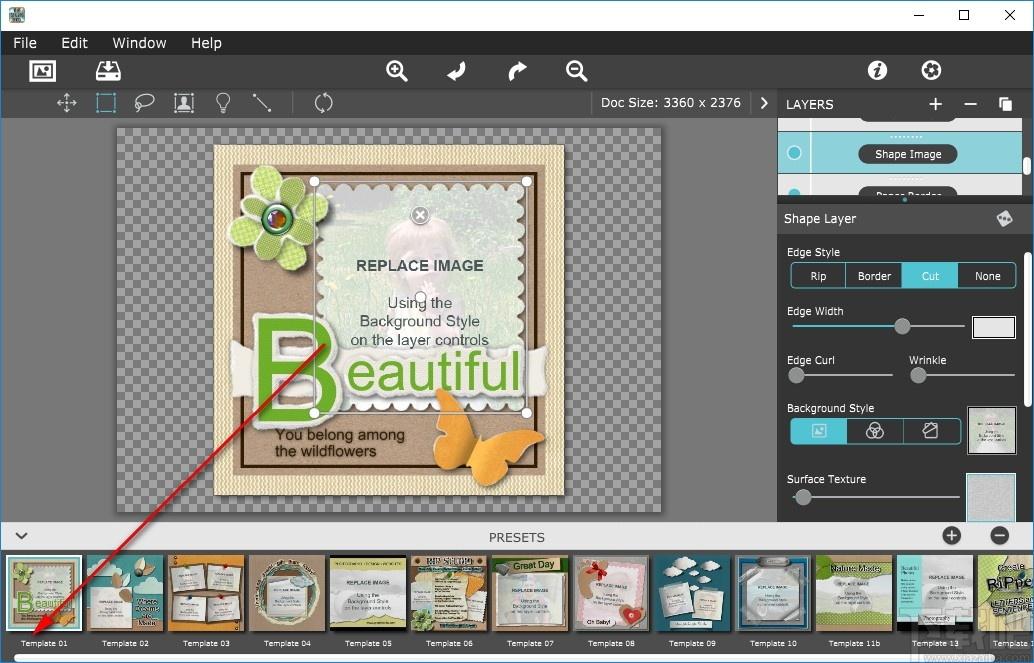Toggle visibility of Shape Image layer
1034x663 pixels.
point(794,153)
